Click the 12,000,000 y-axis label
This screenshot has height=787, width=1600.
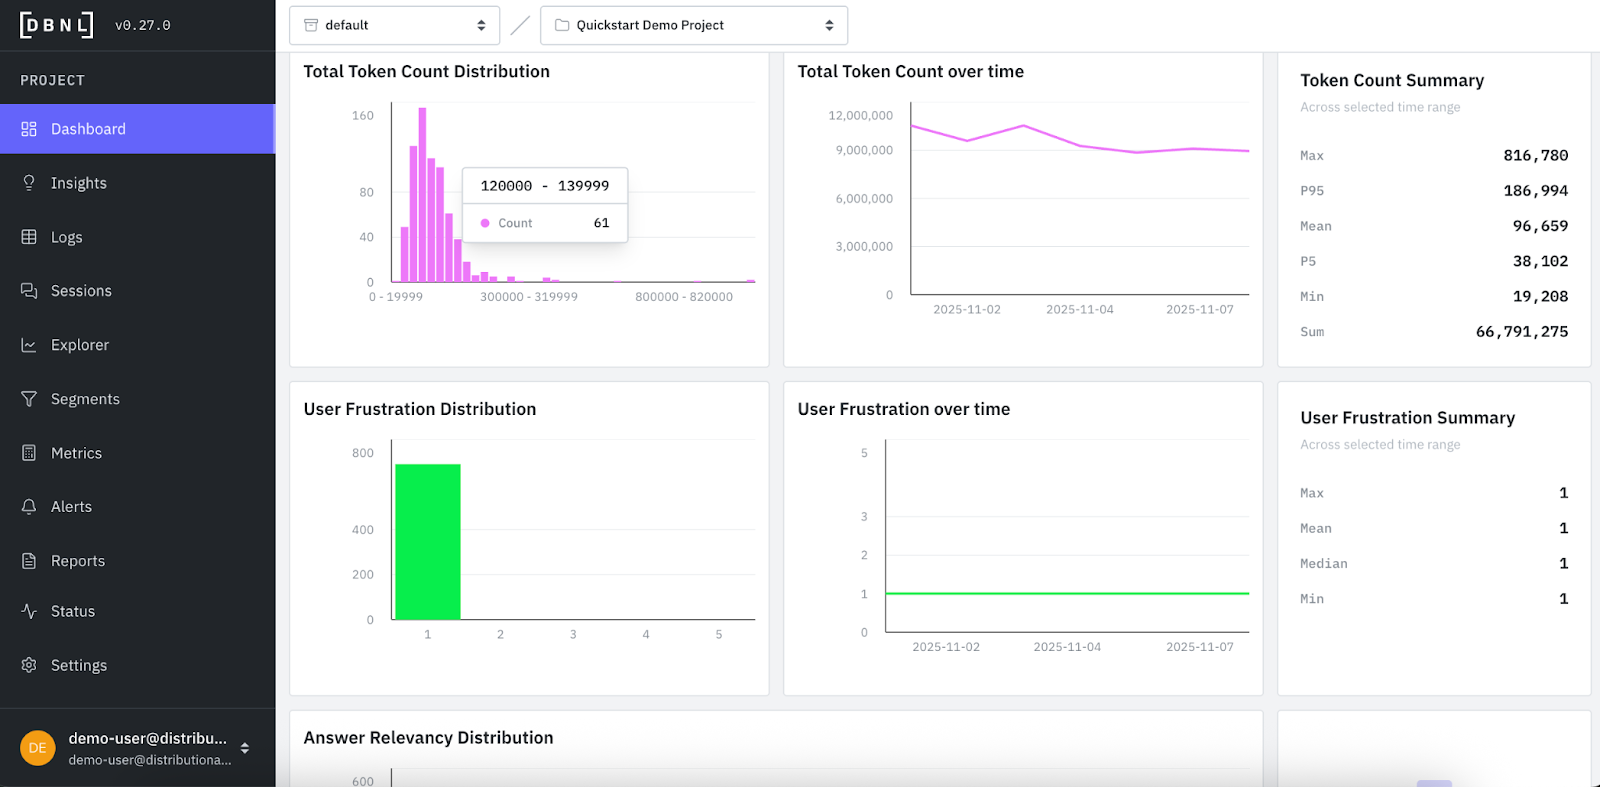click(x=860, y=116)
